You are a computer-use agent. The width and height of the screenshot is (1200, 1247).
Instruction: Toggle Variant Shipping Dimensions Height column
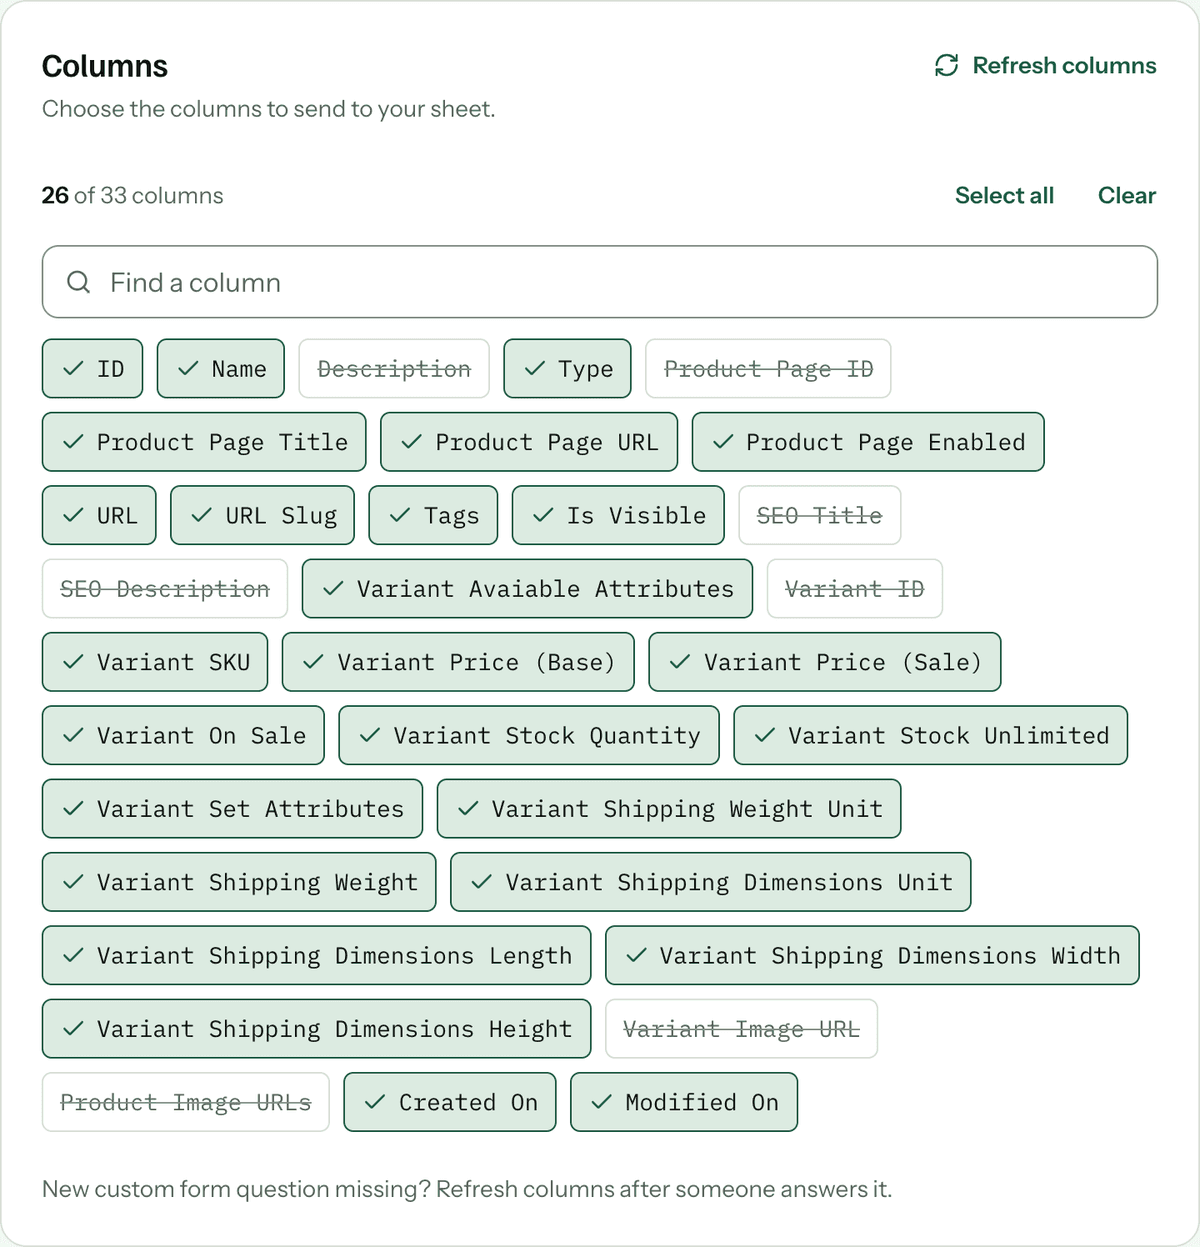pos(316,1029)
